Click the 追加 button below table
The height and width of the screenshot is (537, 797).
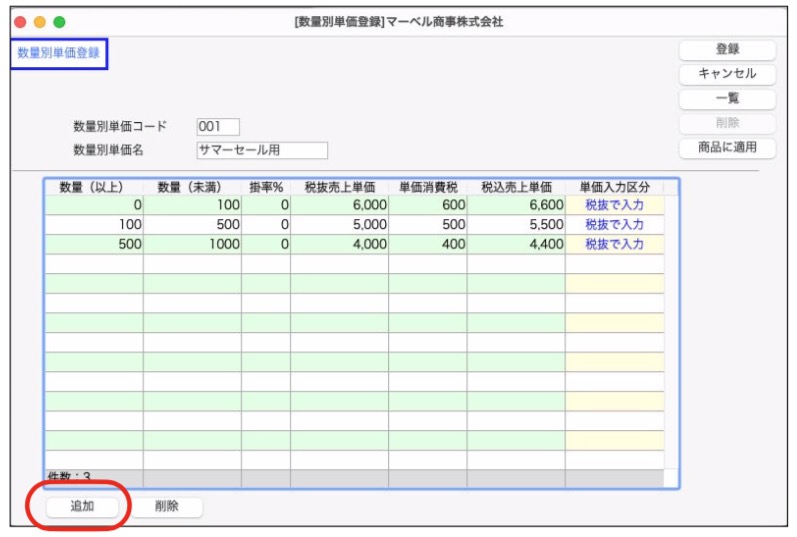[82, 506]
